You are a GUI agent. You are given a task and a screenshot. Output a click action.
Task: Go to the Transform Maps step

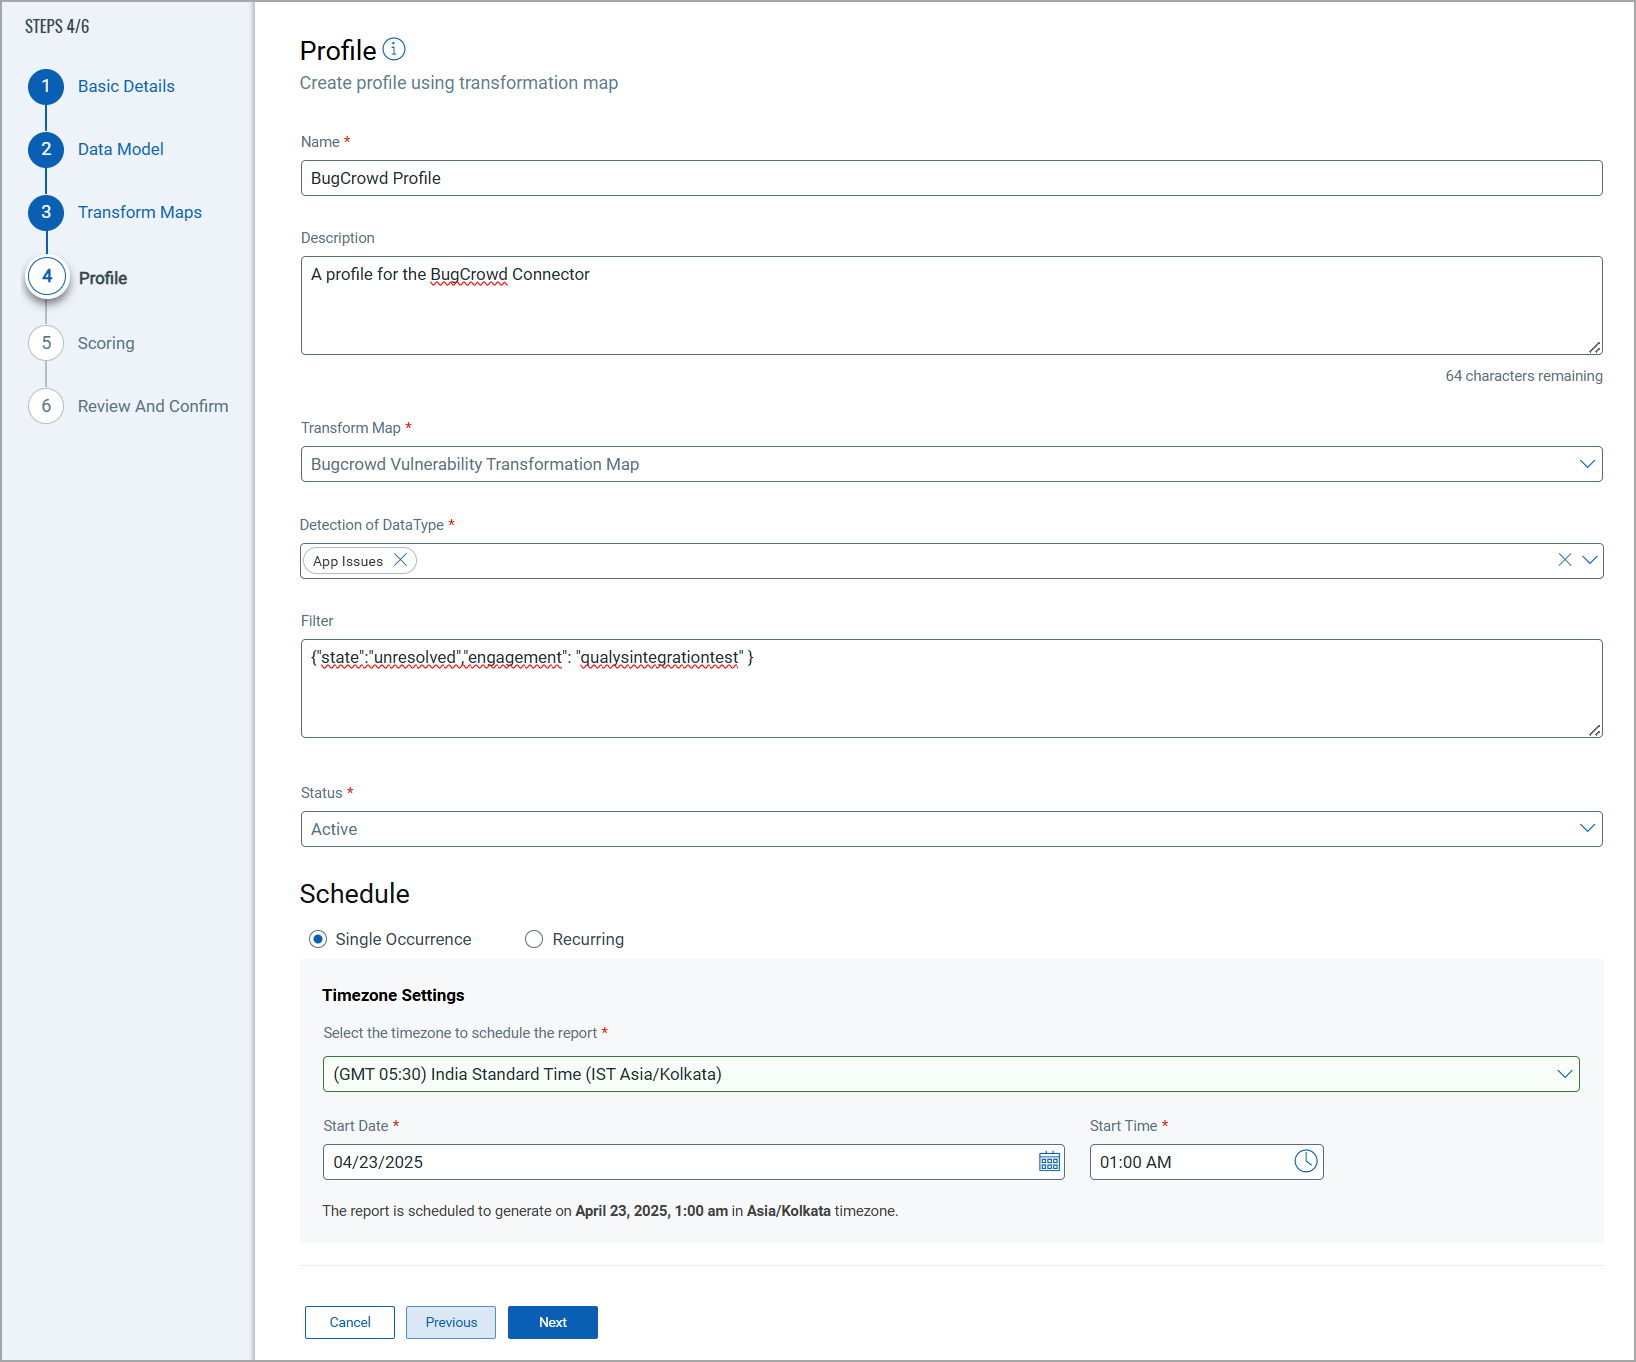139,212
